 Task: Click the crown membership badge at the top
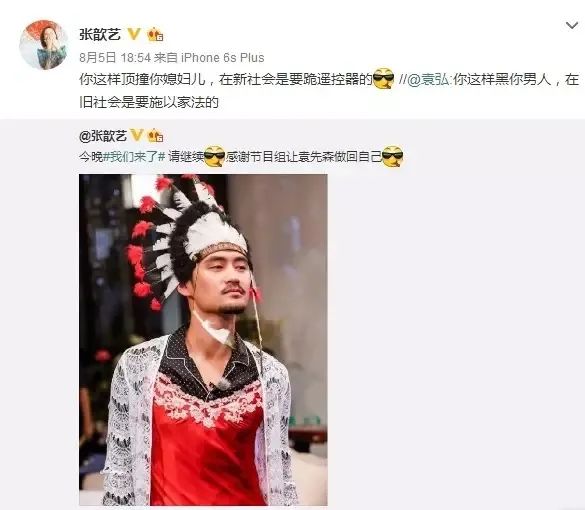coord(155,34)
